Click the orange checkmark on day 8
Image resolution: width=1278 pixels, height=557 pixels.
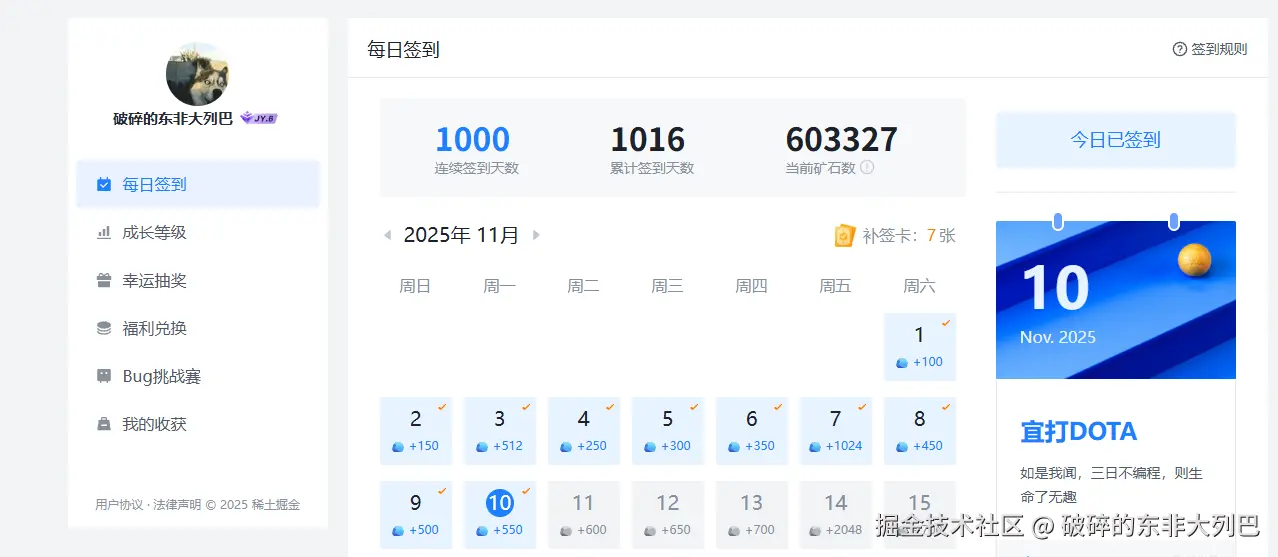(946, 407)
